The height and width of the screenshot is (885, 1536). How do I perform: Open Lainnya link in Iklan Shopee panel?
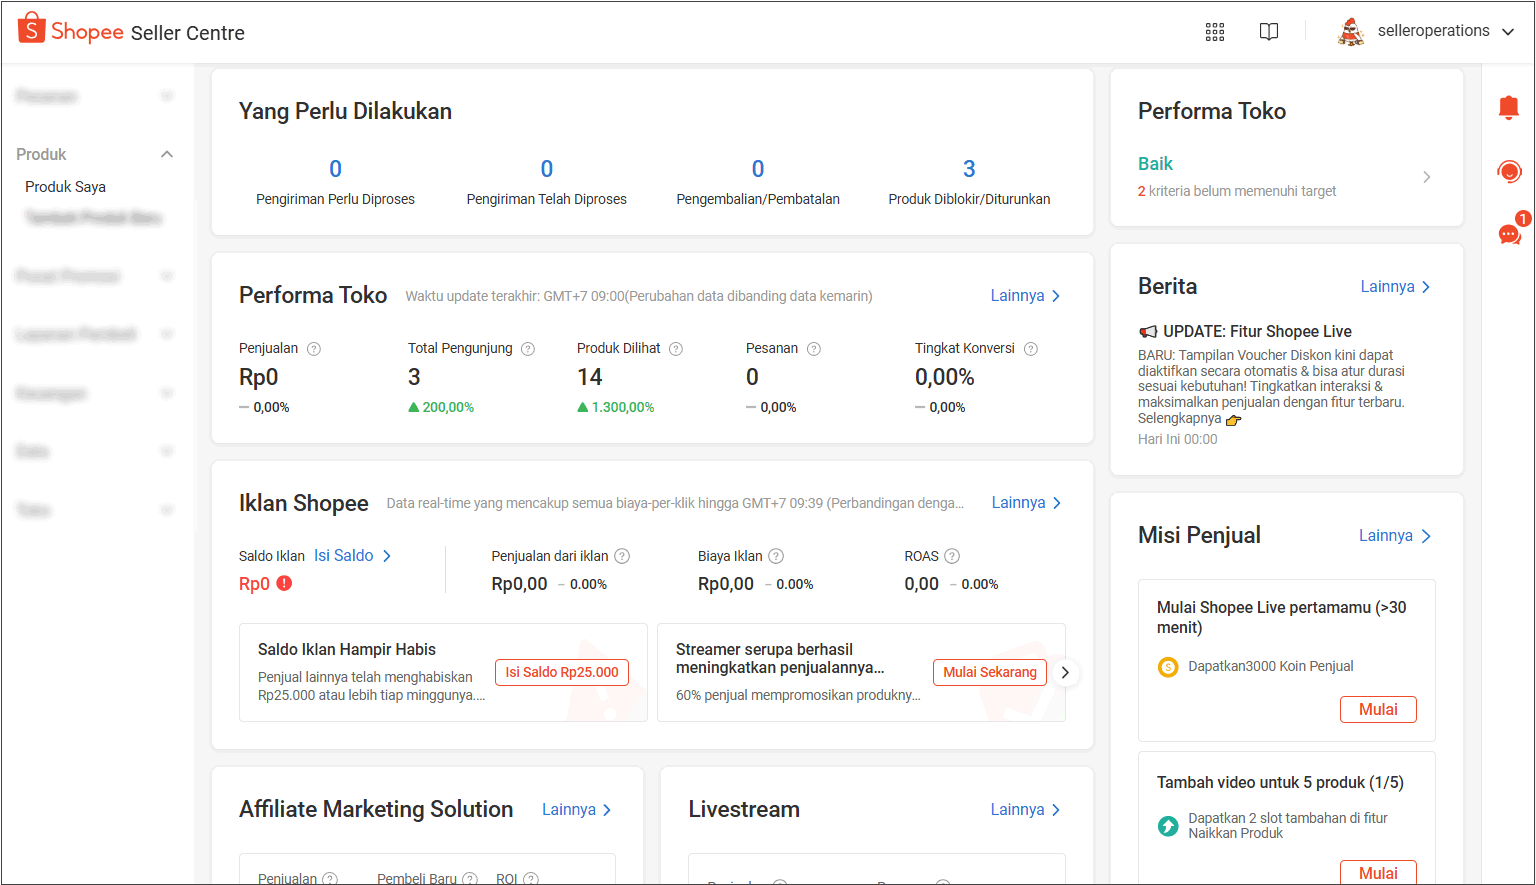(1026, 503)
